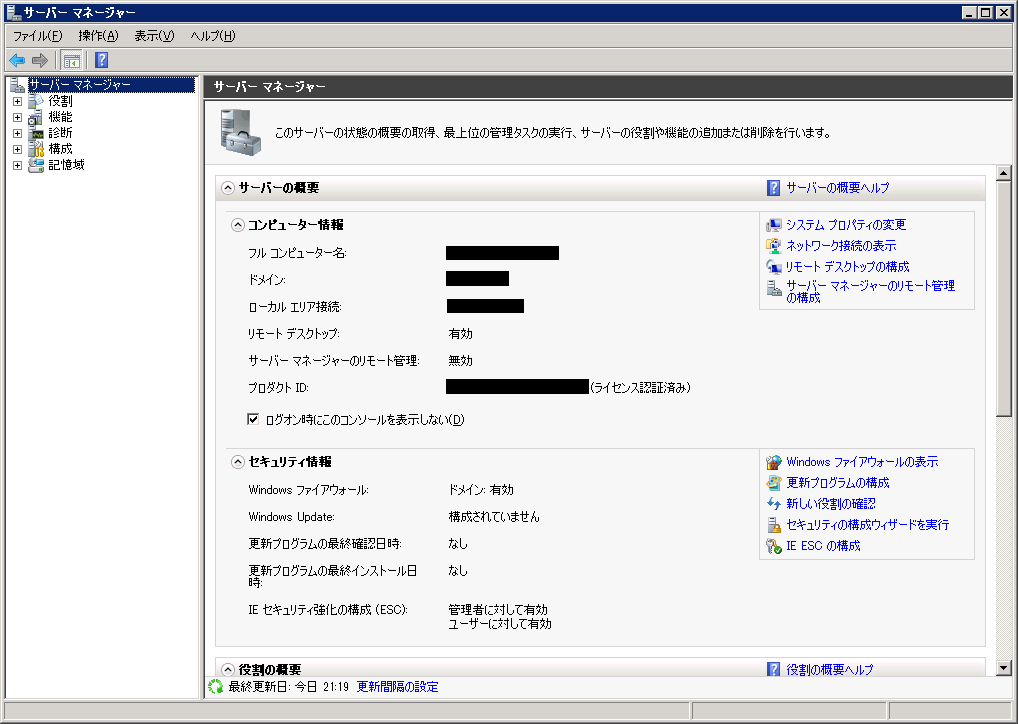Expand the 診断 tree node
Image resolution: width=1018 pixels, height=724 pixels.
[18, 133]
